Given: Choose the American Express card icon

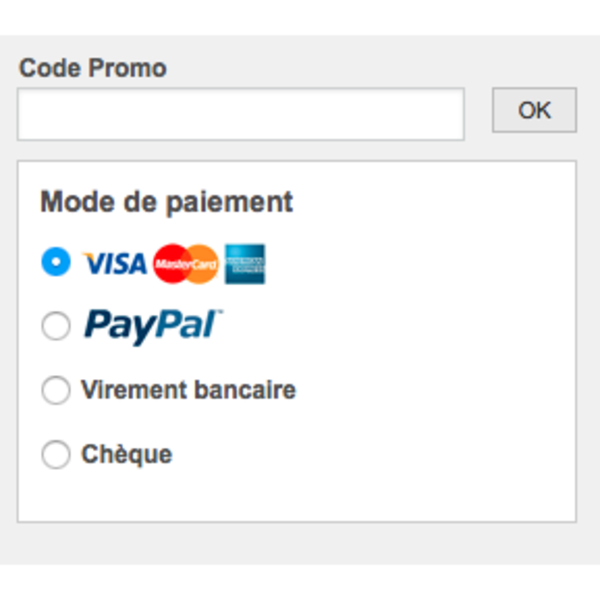Looking at the screenshot, I should point(245,263).
